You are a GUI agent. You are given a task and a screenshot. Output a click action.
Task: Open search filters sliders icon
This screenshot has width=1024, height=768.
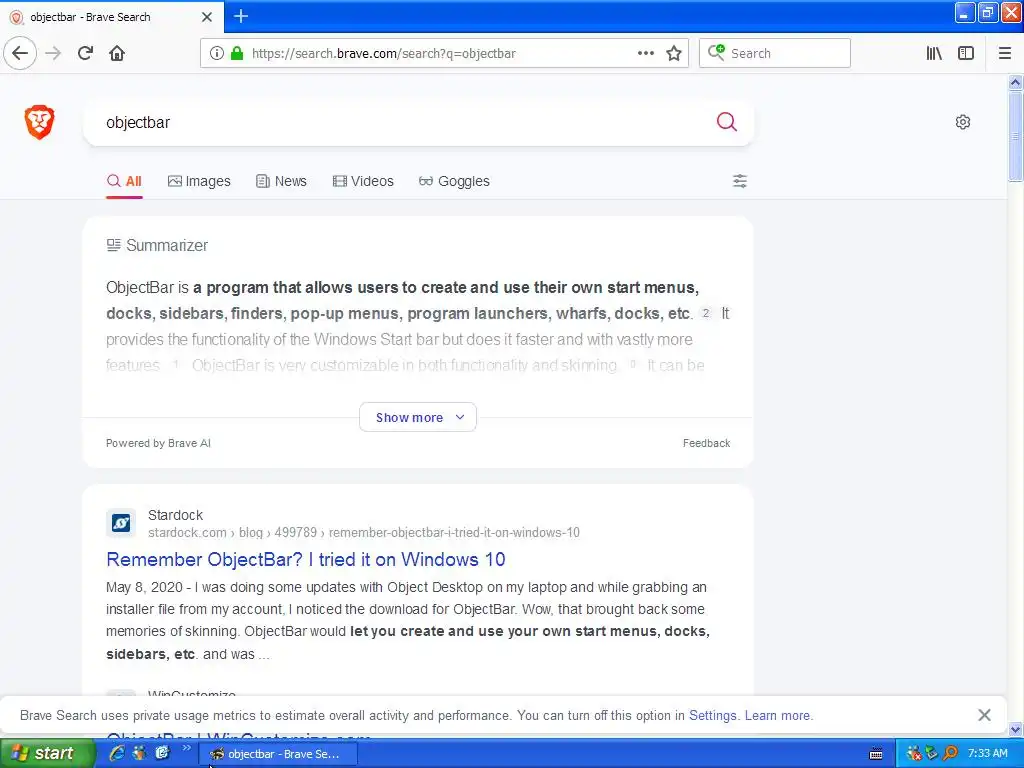[739, 181]
